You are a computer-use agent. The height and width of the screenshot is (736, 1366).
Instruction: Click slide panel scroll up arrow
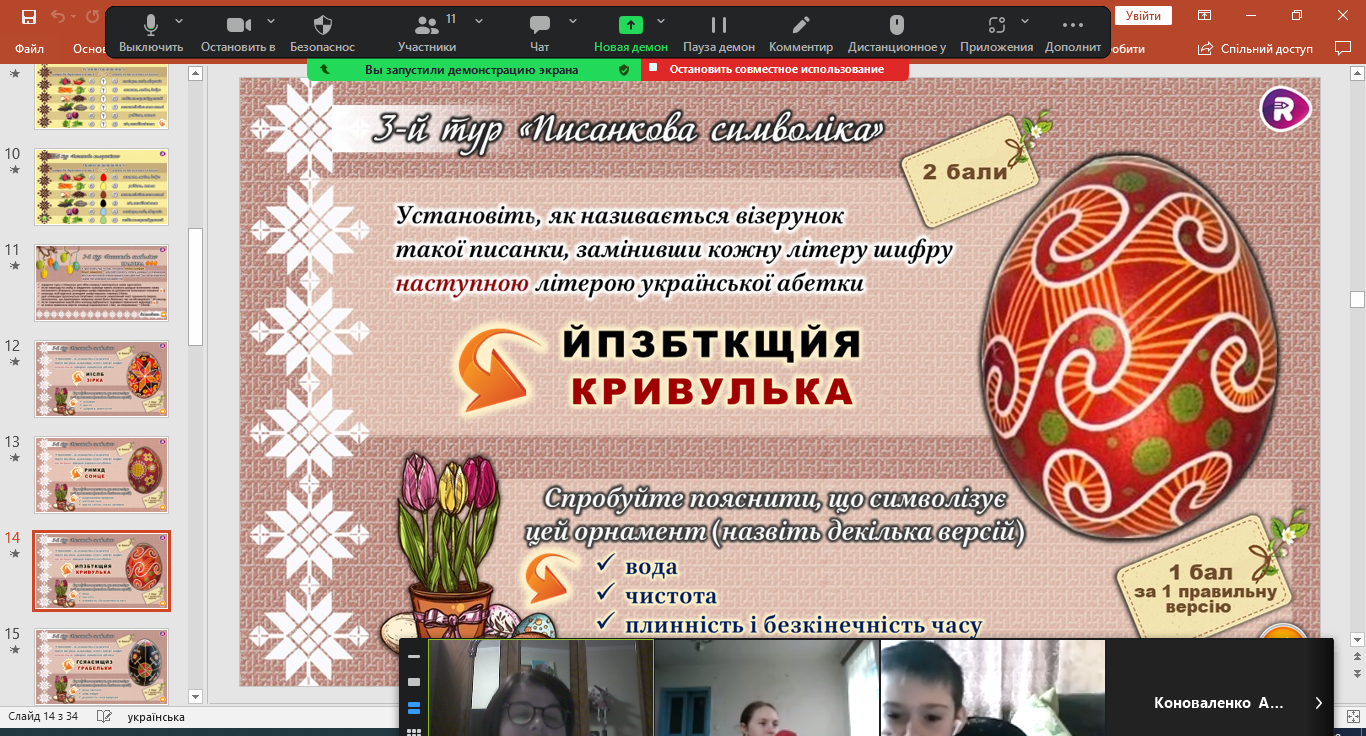[x=196, y=73]
